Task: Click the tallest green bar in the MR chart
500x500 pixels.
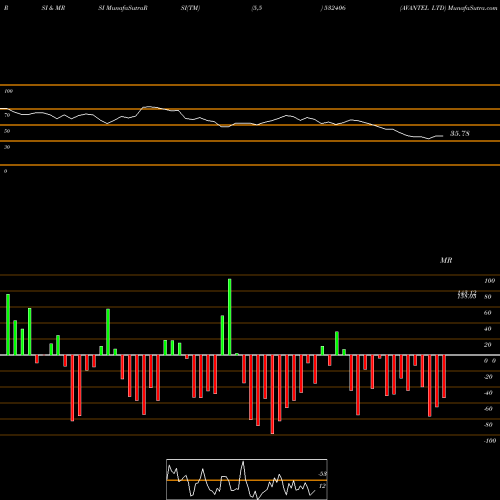Action: 230,317
